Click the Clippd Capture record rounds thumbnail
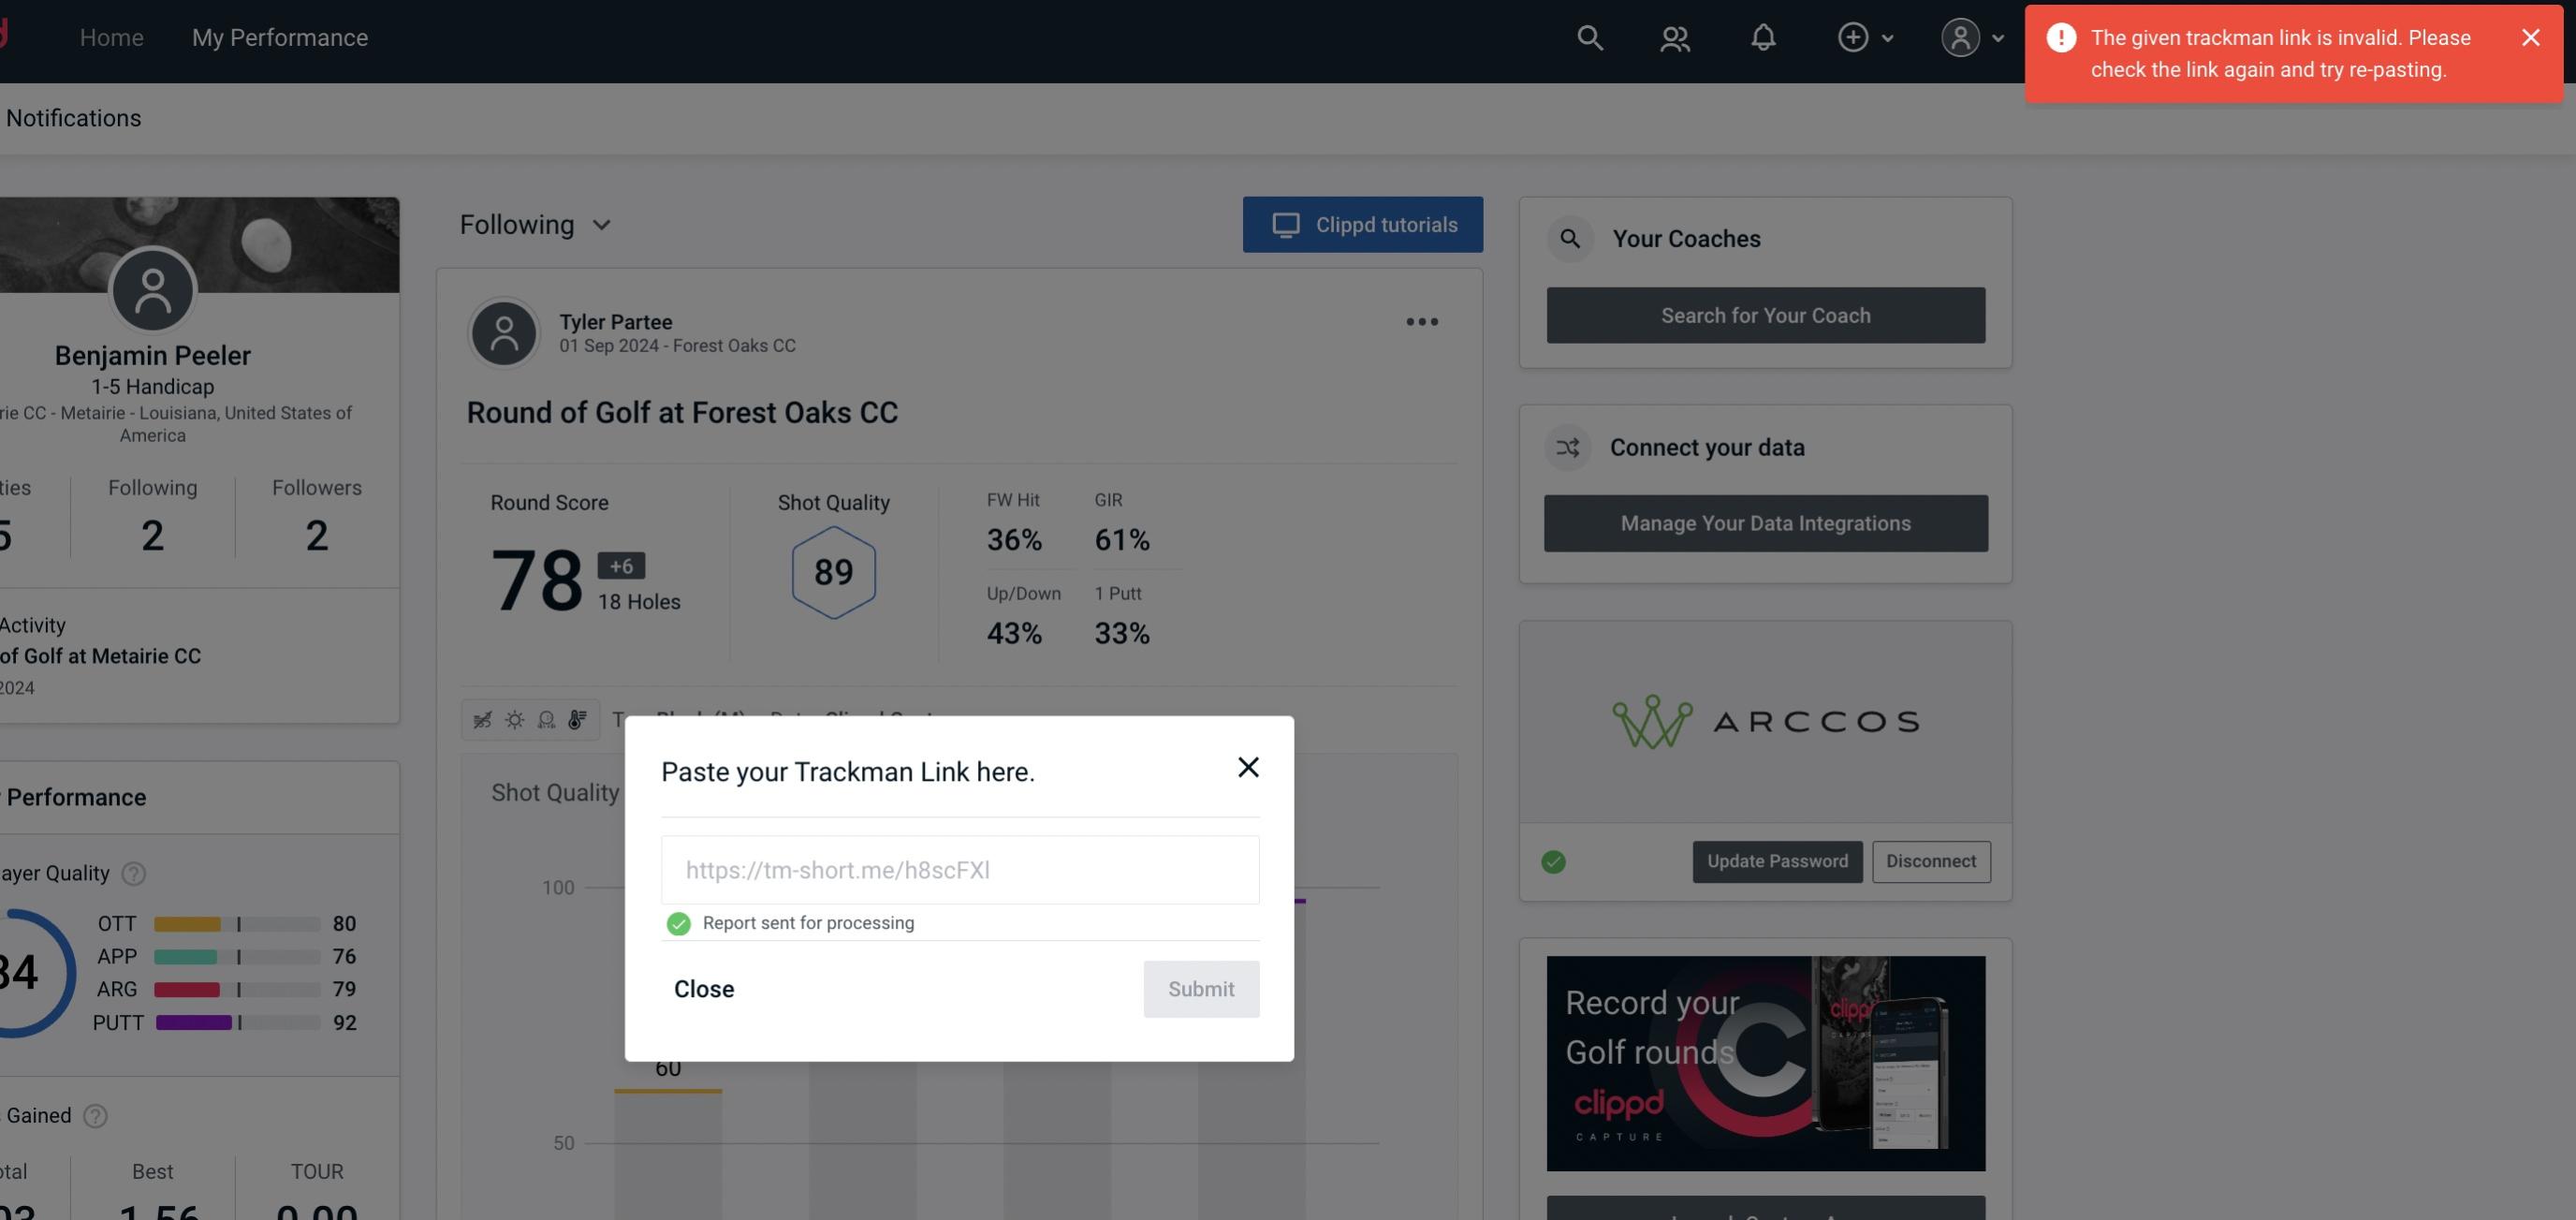Image resolution: width=2576 pixels, height=1220 pixels. (1764, 1062)
